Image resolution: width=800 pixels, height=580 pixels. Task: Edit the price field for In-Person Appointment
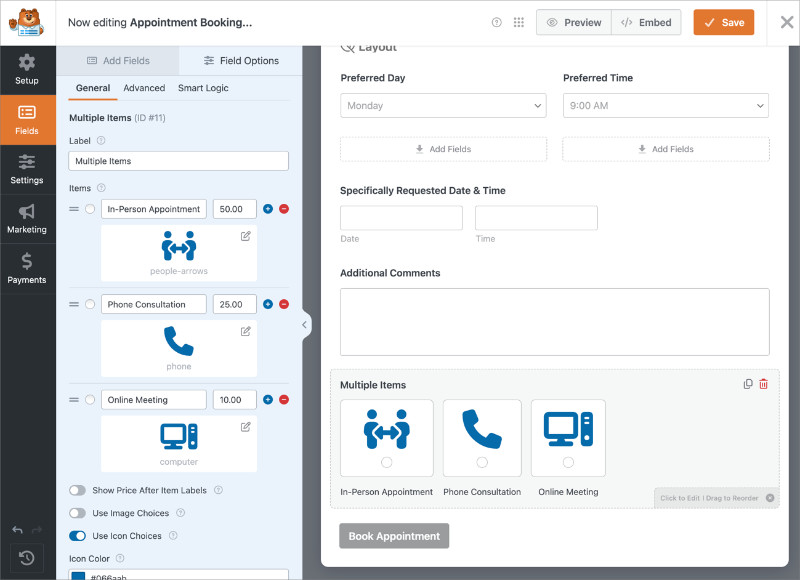click(234, 209)
